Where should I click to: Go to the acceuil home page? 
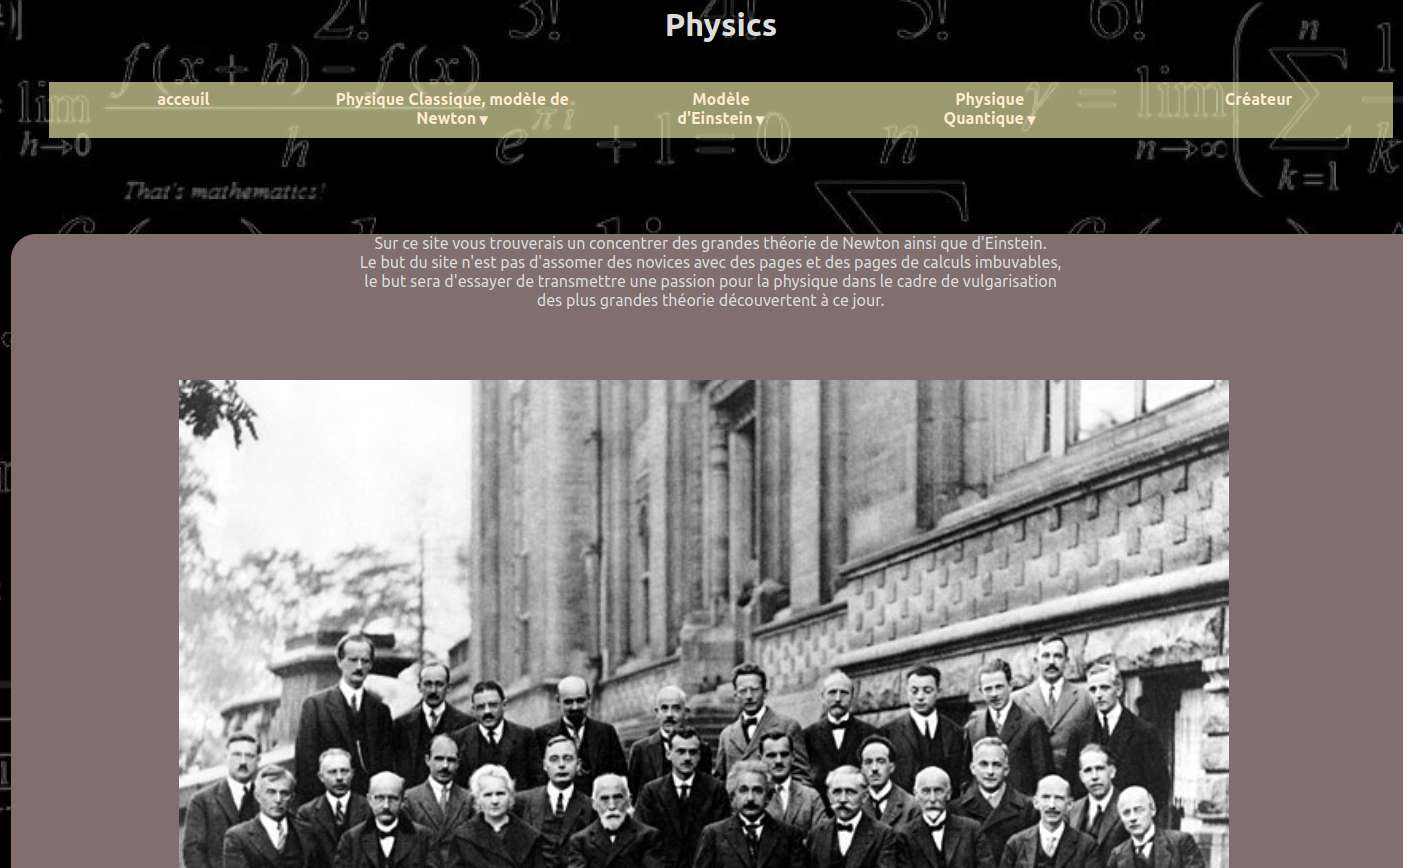pyautogui.click(x=183, y=99)
